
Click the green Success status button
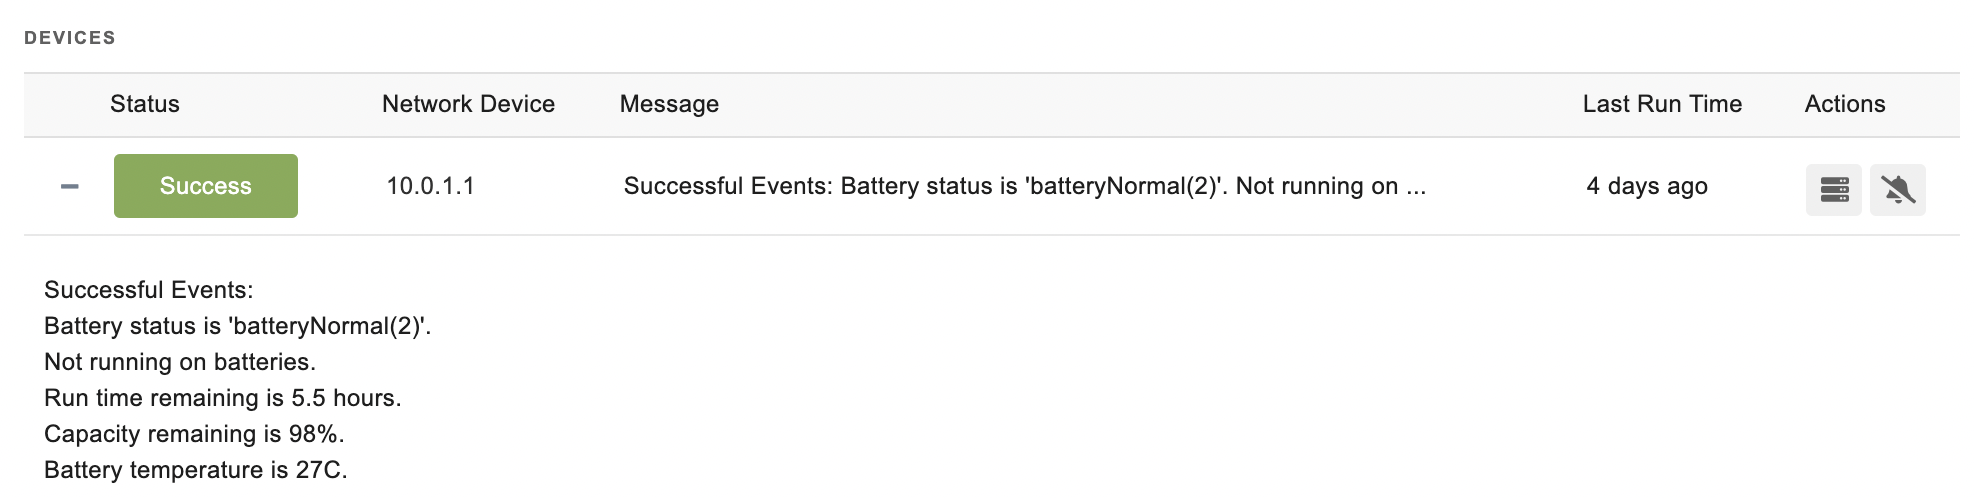click(x=206, y=186)
